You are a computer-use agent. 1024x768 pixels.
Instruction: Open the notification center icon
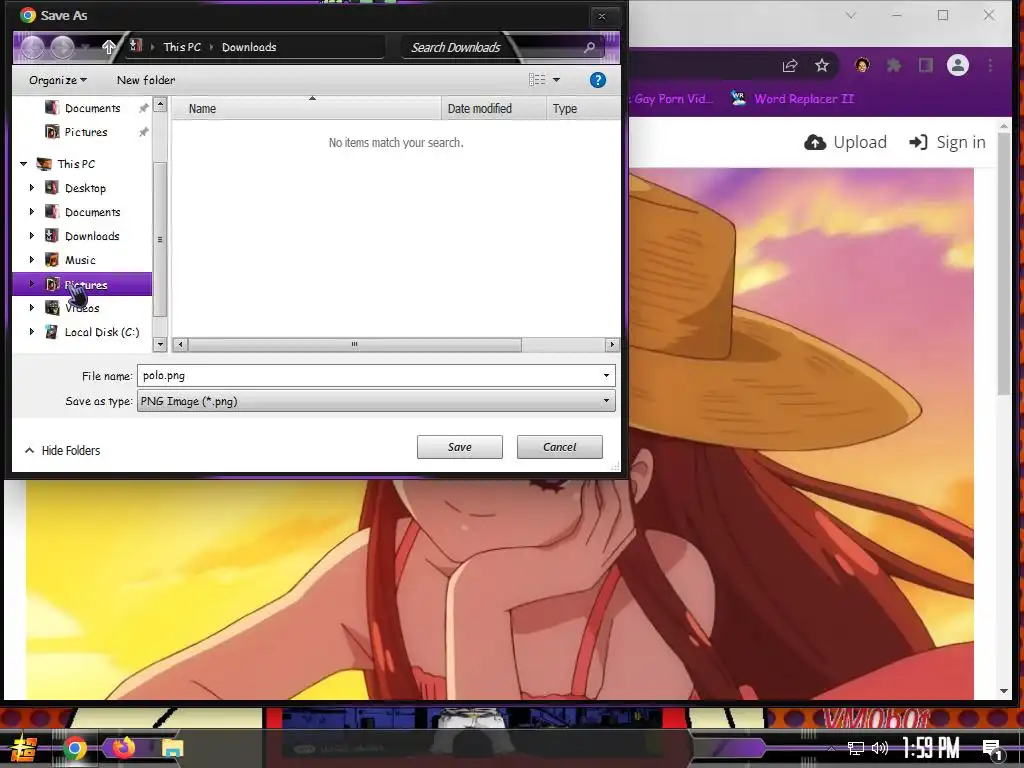pyautogui.click(x=993, y=749)
